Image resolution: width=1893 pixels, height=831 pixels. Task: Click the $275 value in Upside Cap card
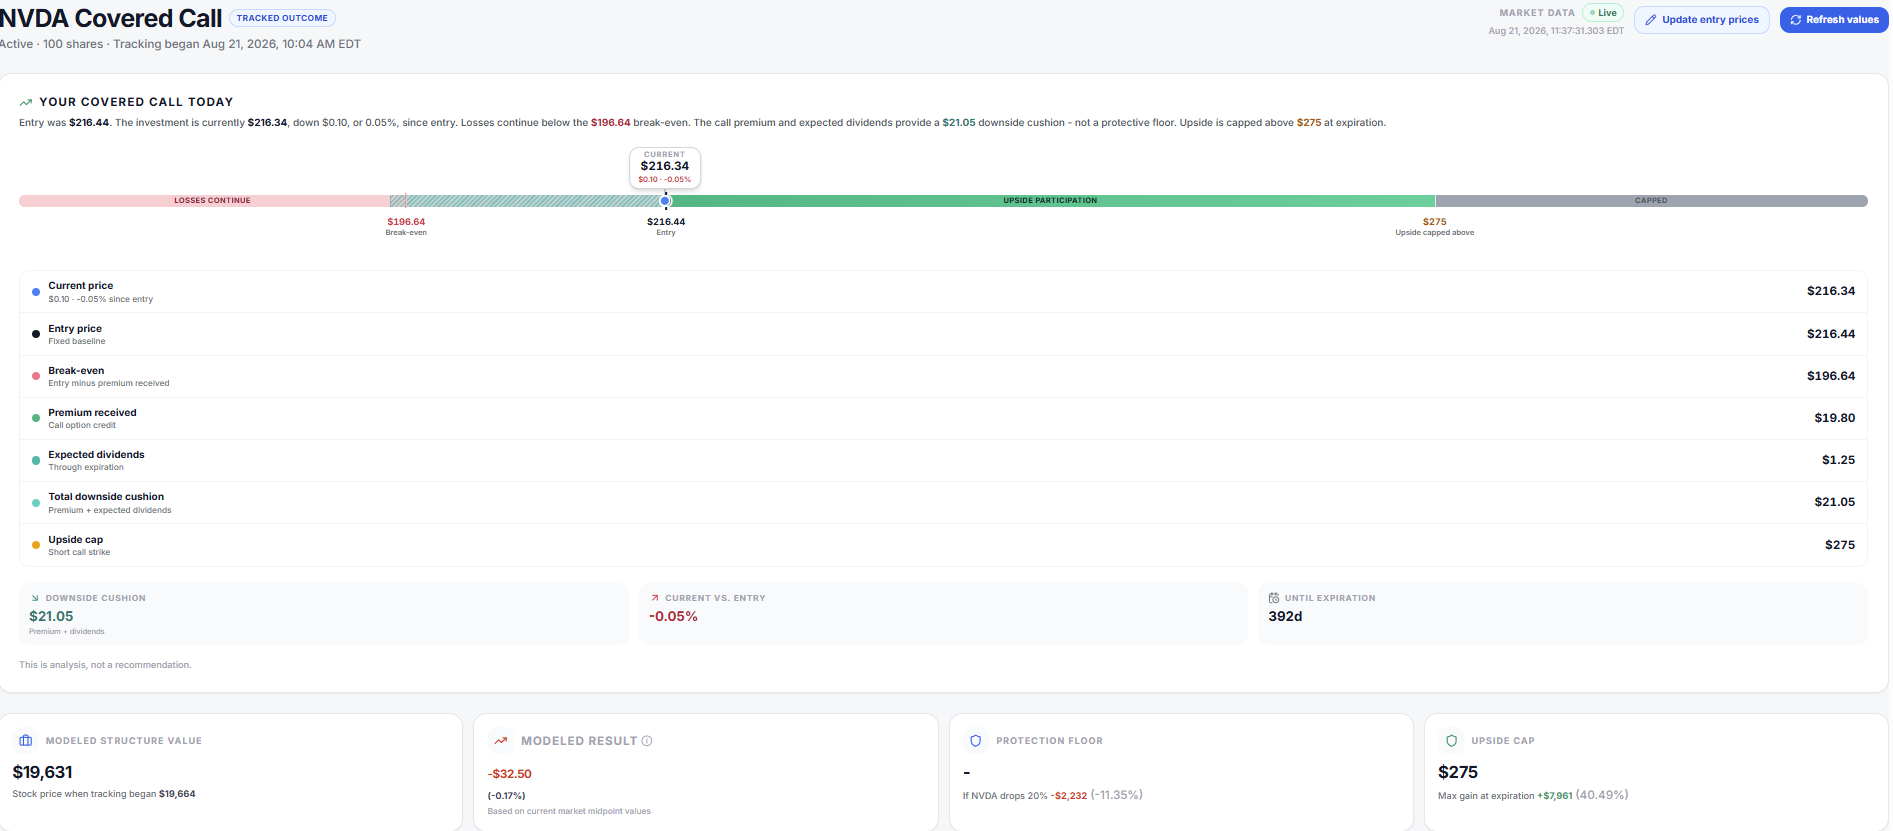pyautogui.click(x=1457, y=772)
